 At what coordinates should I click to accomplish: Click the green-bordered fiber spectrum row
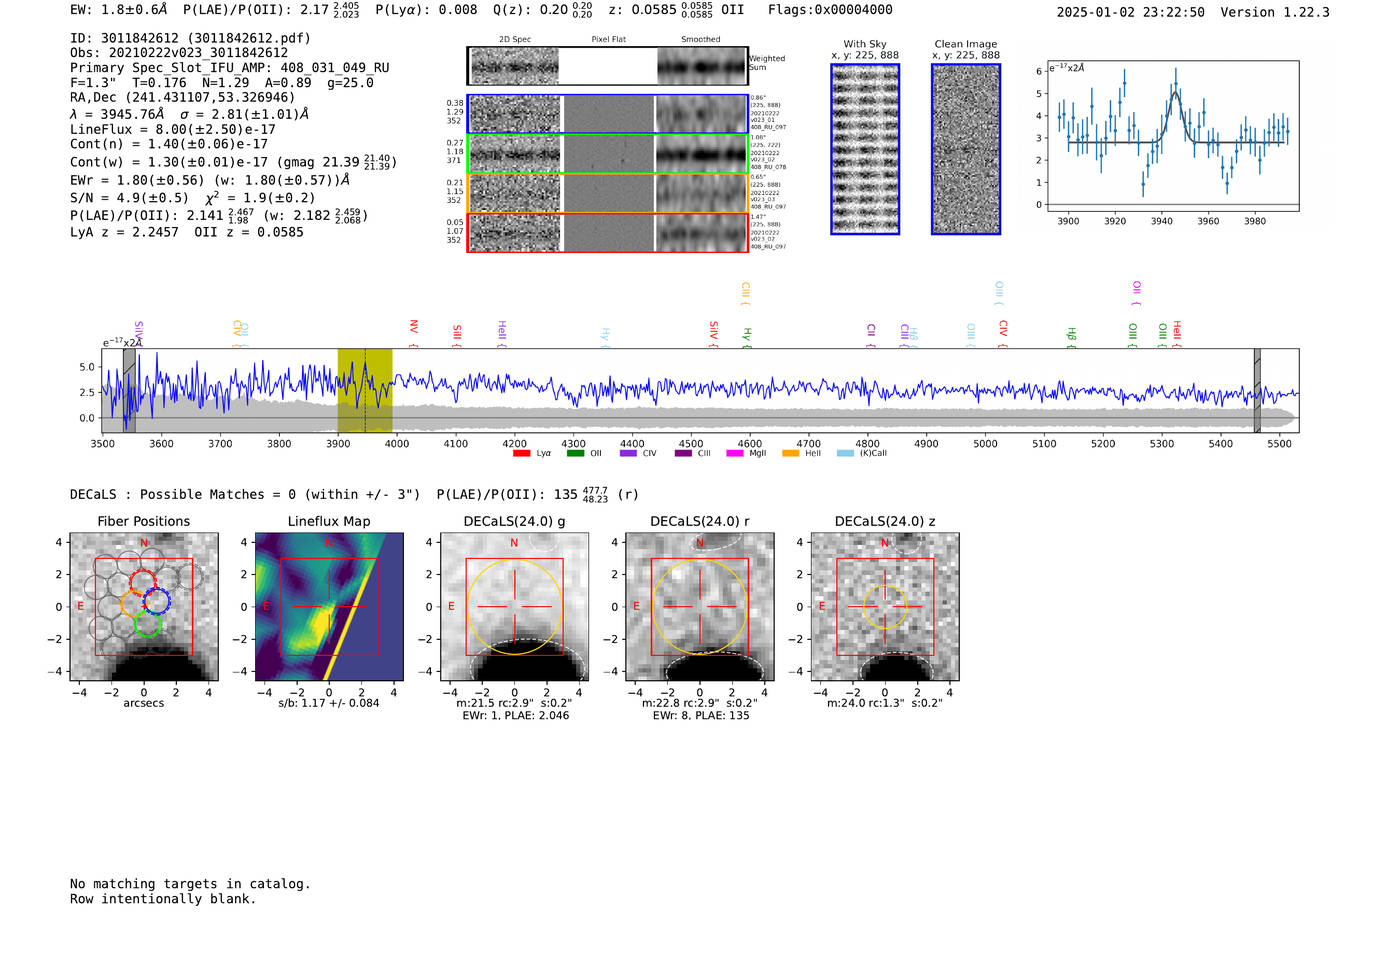tap(608, 154)
